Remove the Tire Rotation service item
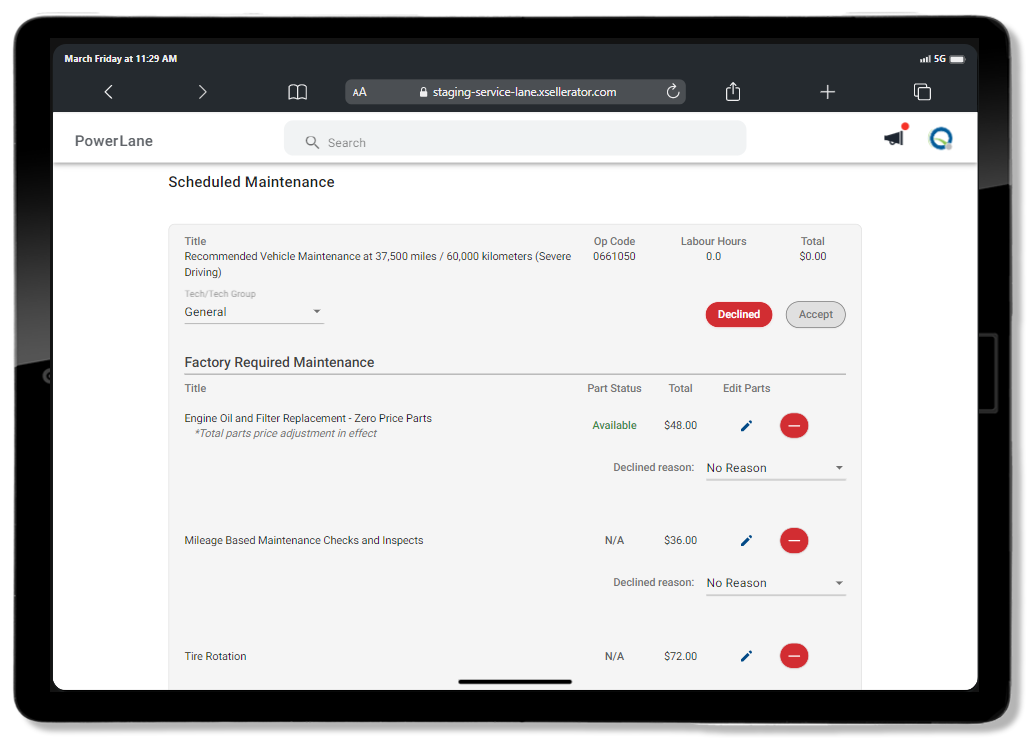The width and height of the screenshot is (1033, 738). tap(793, 656)
